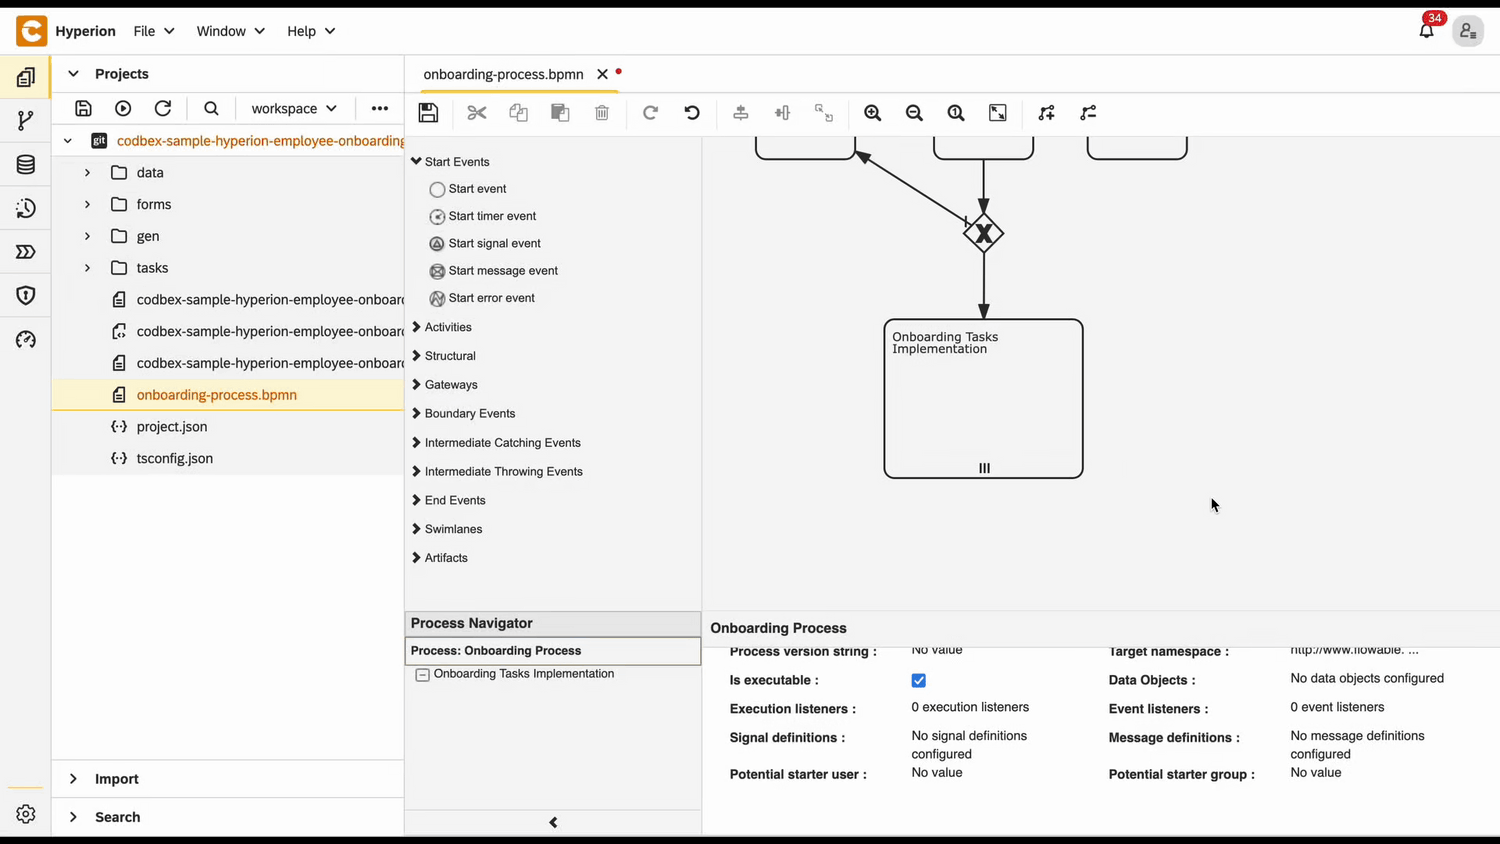This screenshot has width=1500, height=844.
Task: Collapse the properties panel using the left arrow
Action: (553, 821)
